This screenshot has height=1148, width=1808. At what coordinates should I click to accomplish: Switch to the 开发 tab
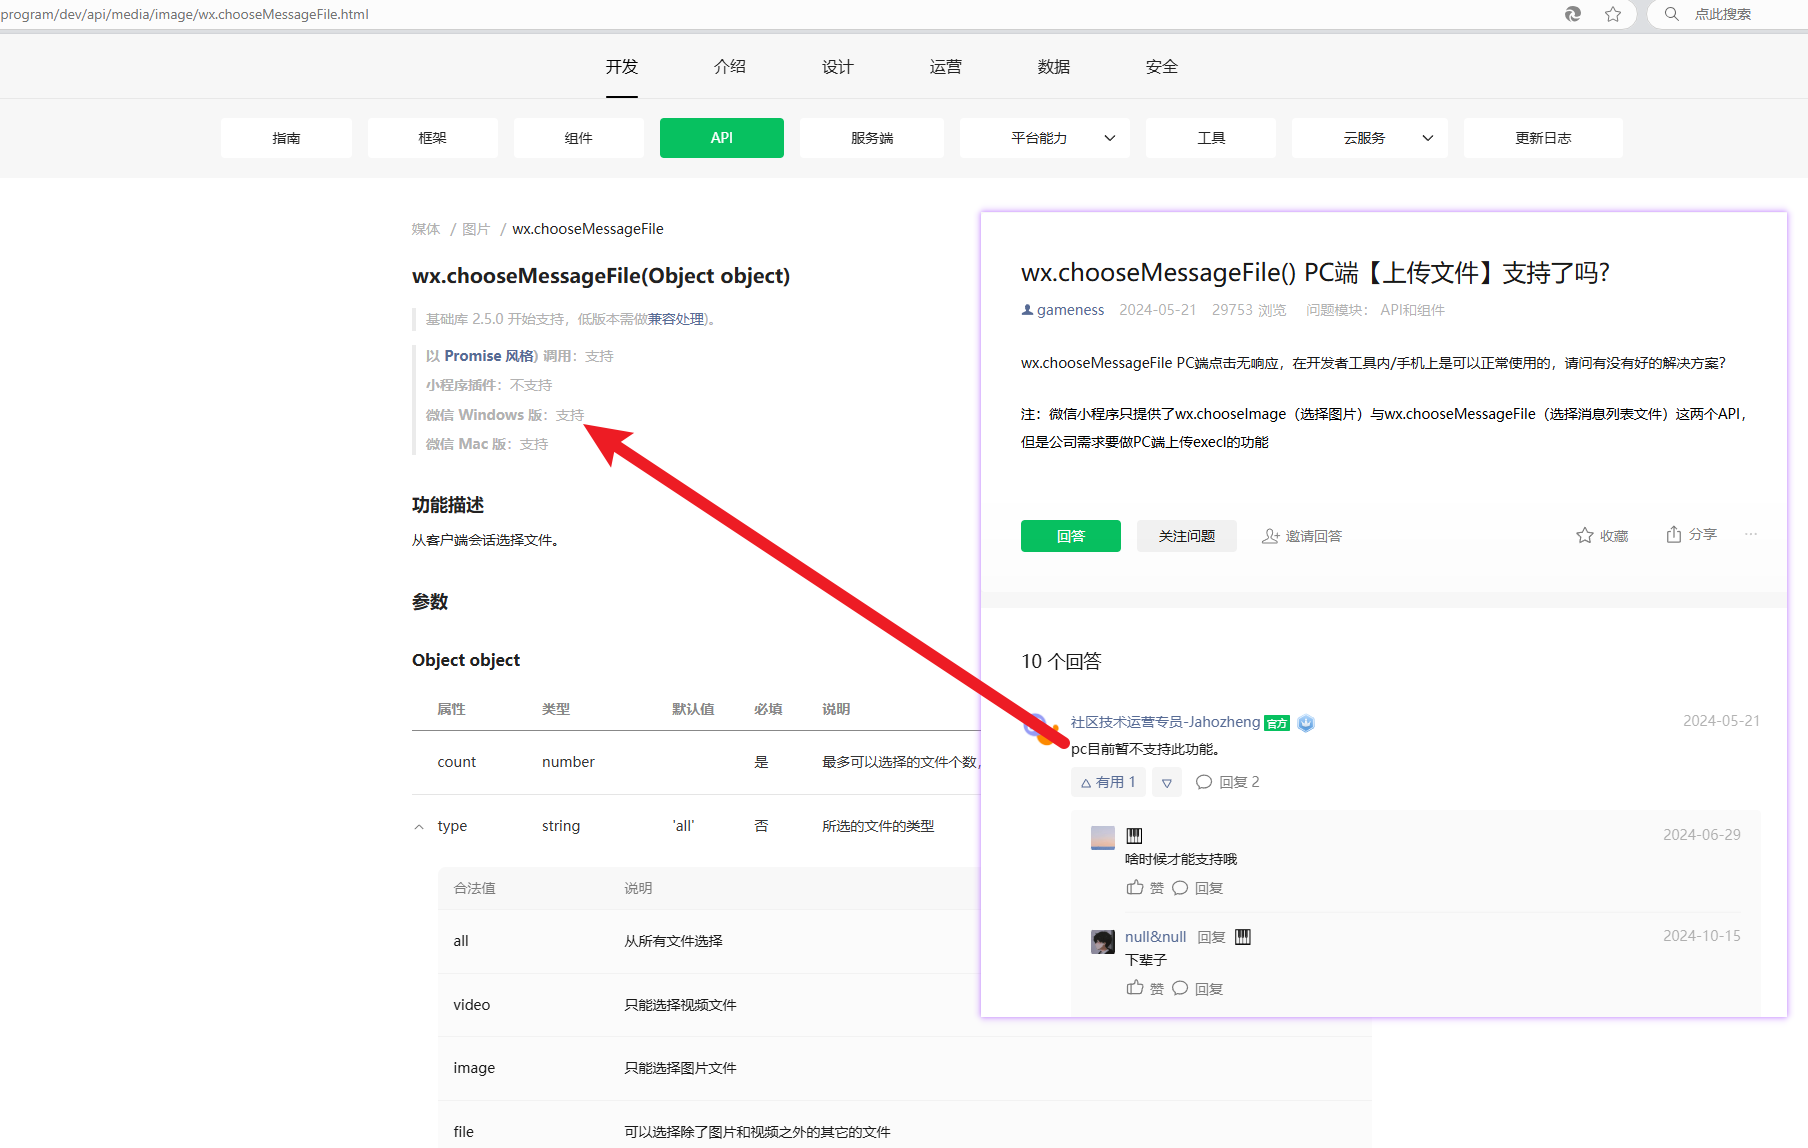click(622, 67)
